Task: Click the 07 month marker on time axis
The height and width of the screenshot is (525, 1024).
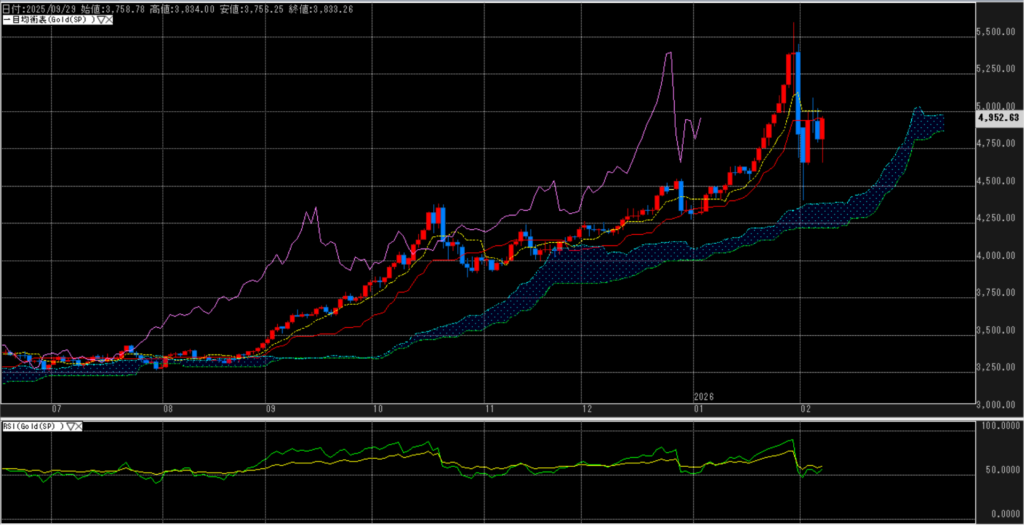Action: pyautogui.click(x=57, y=408)
